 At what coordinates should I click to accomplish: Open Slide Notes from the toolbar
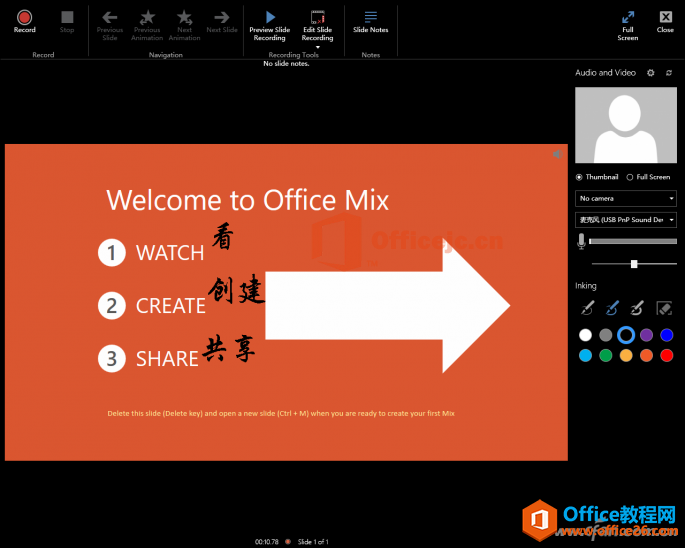[x=370, y=21]
